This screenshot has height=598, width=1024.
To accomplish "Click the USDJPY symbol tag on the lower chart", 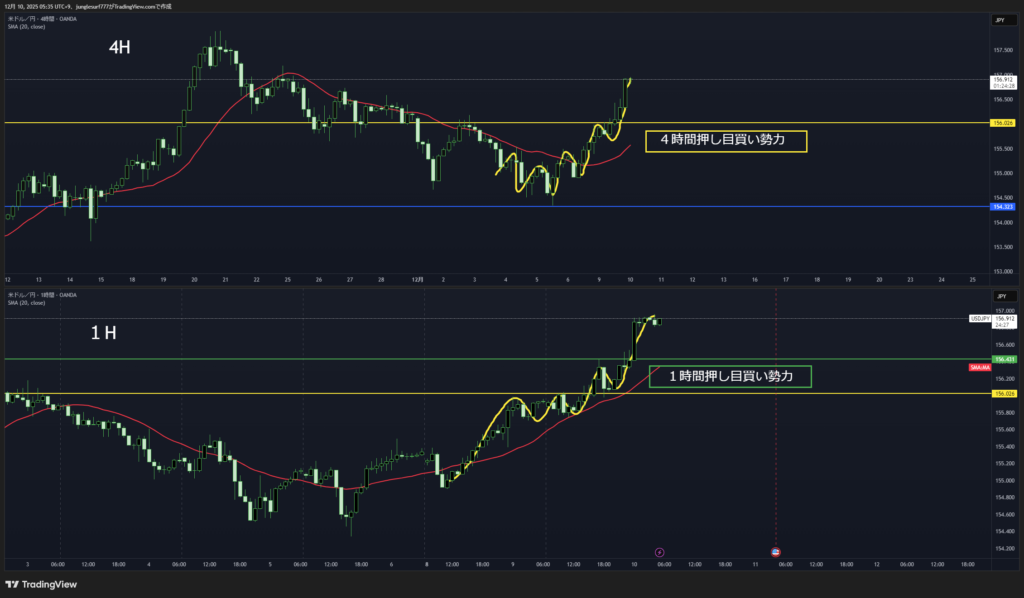I will (x=979, y=318).
